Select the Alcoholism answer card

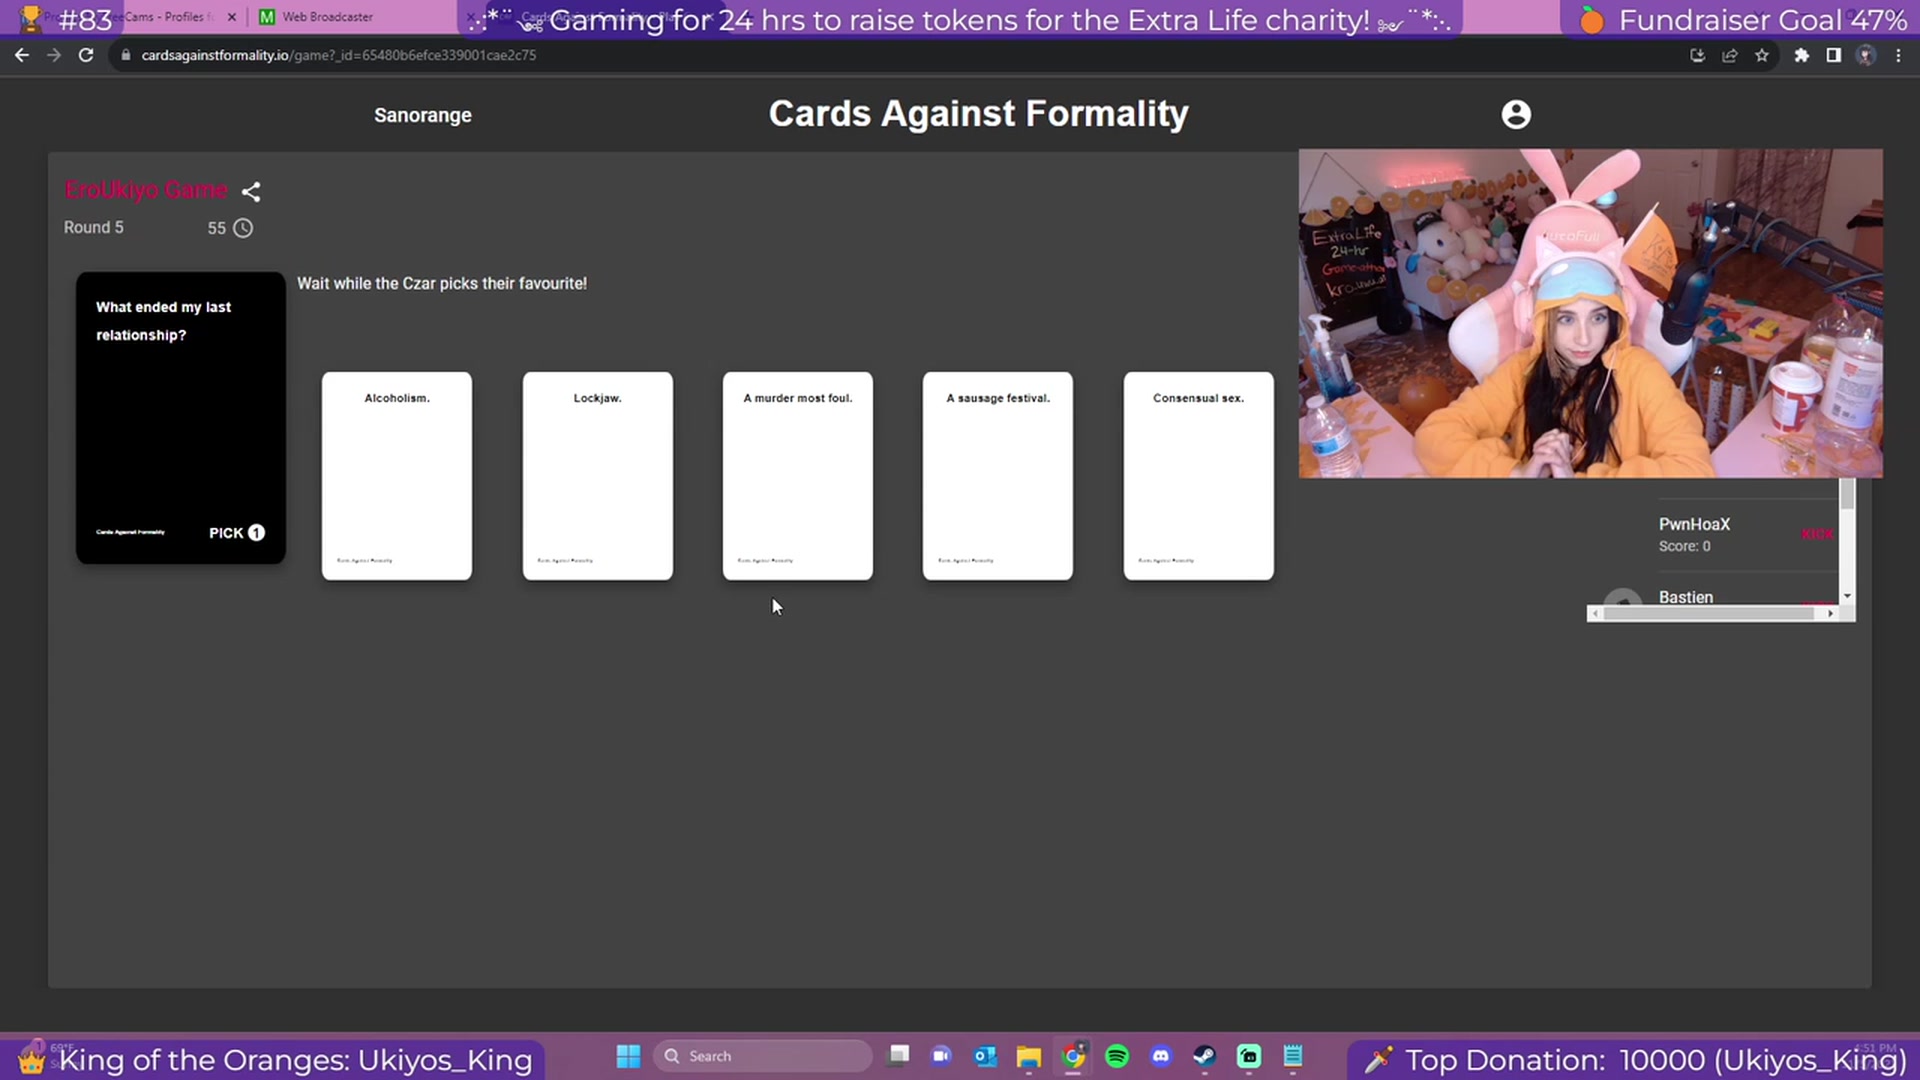click(397, 476)
